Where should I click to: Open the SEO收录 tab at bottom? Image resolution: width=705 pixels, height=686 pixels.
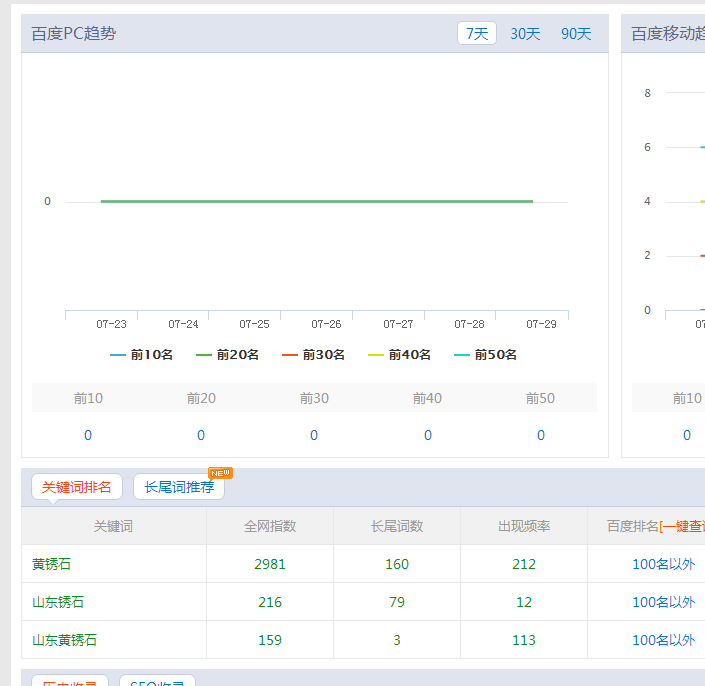157,682
